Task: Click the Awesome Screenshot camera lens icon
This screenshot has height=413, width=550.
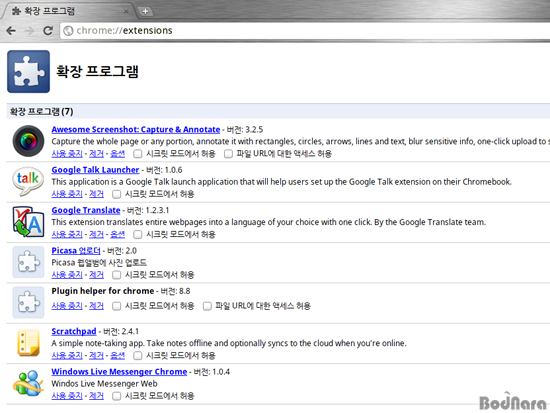Action: [28, 141]
